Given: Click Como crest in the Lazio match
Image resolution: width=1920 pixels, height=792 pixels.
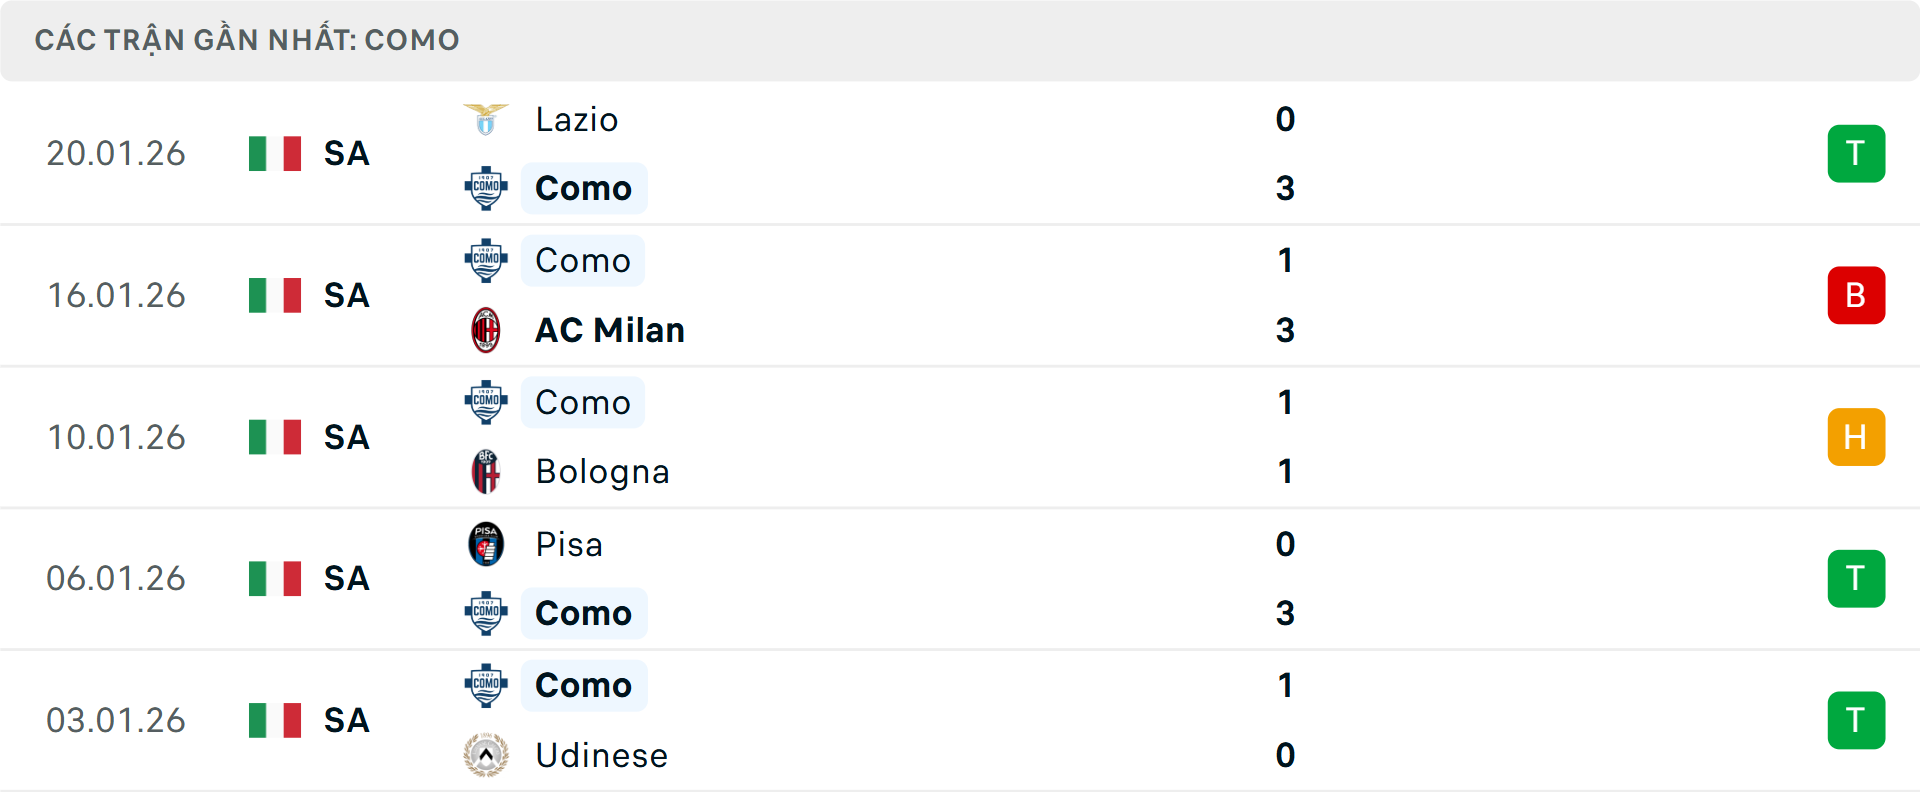Looking at the screenshot, I should pos(486,188).
